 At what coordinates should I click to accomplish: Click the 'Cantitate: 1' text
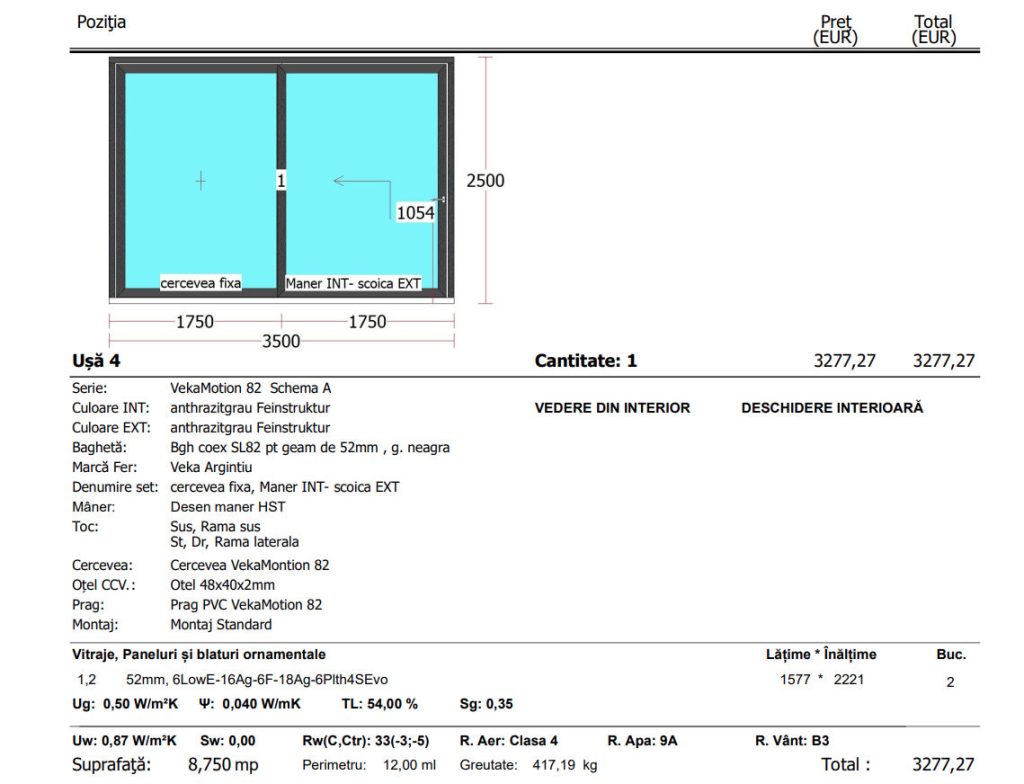point(585,361)
